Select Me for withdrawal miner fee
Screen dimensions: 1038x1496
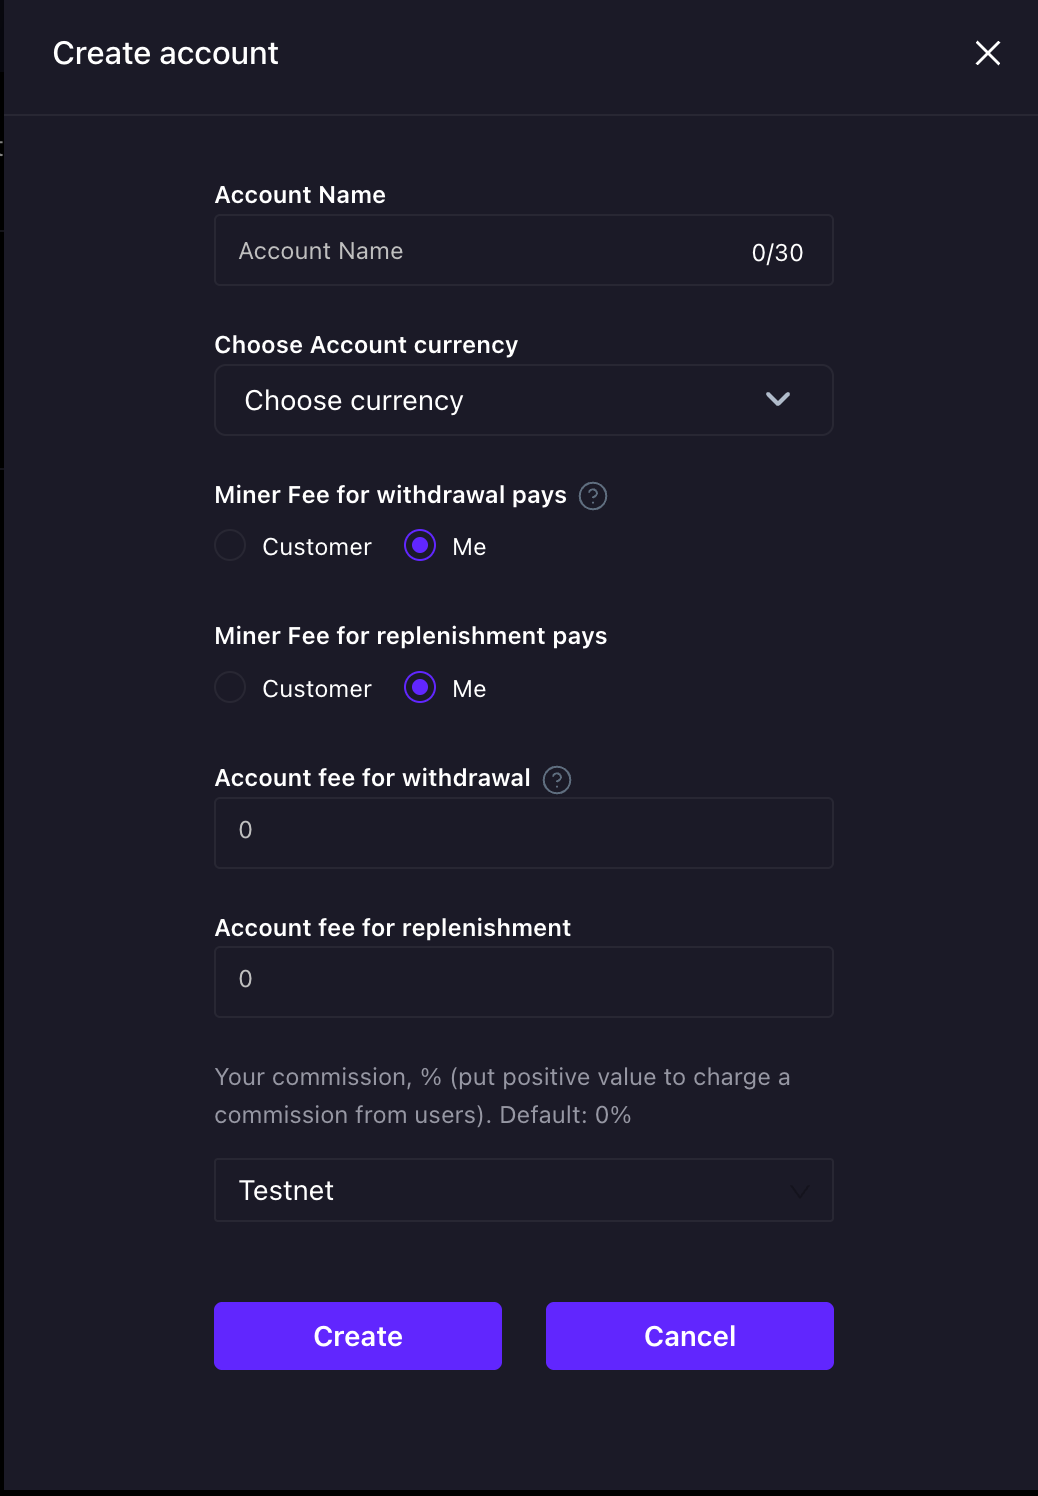click(420, 546)
